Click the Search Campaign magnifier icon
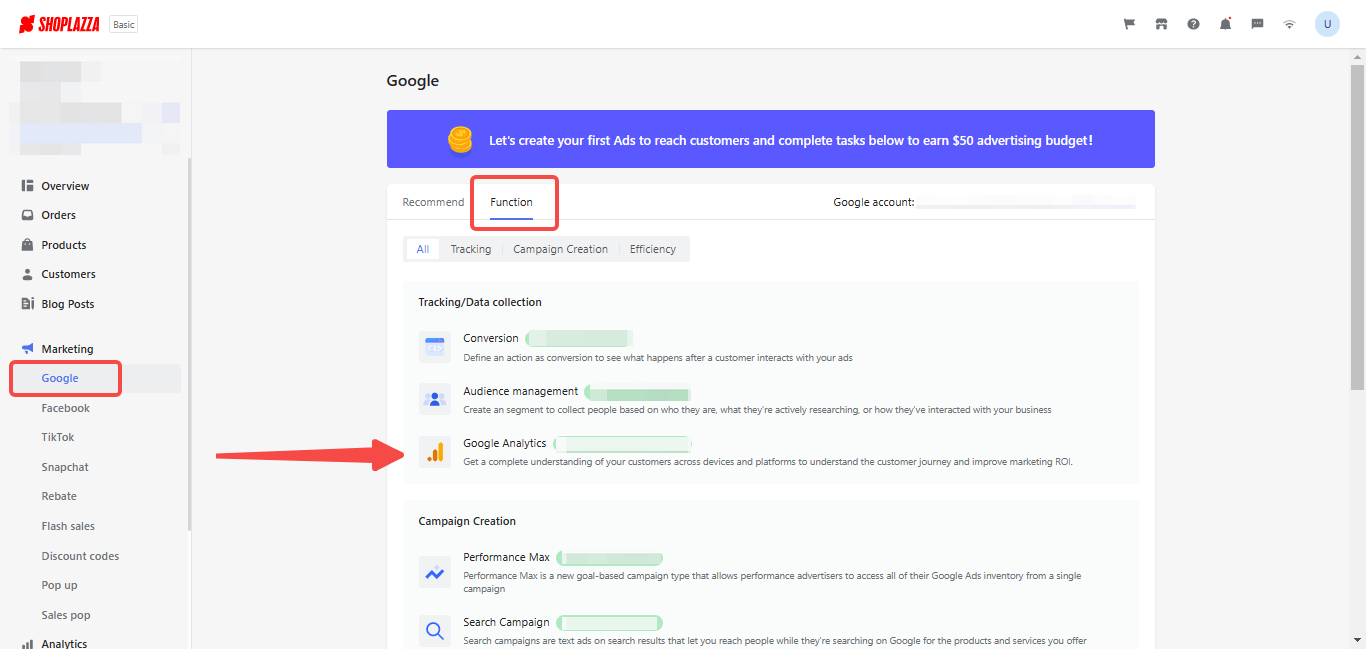Image resolution: width=1366 pixels, height=649 pixels. (x=435, y=631)
